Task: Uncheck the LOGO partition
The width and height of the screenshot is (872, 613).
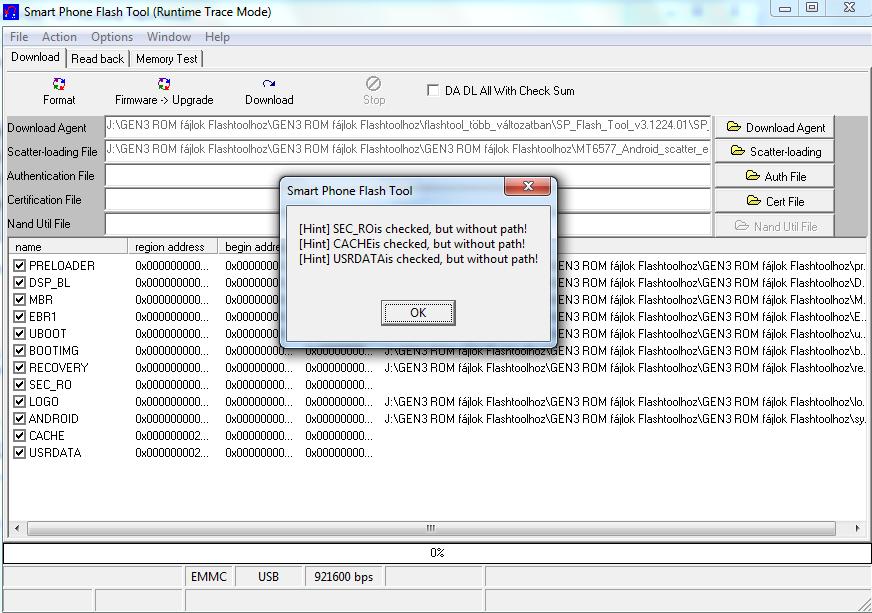Action: pos(19,402)
